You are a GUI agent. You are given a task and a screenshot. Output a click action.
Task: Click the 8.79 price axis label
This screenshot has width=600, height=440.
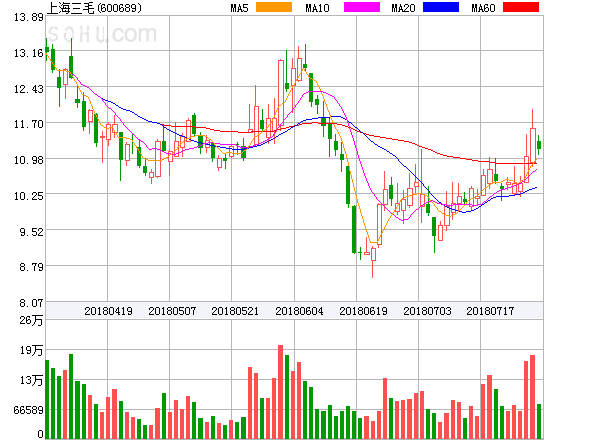(x=32, y=267)
